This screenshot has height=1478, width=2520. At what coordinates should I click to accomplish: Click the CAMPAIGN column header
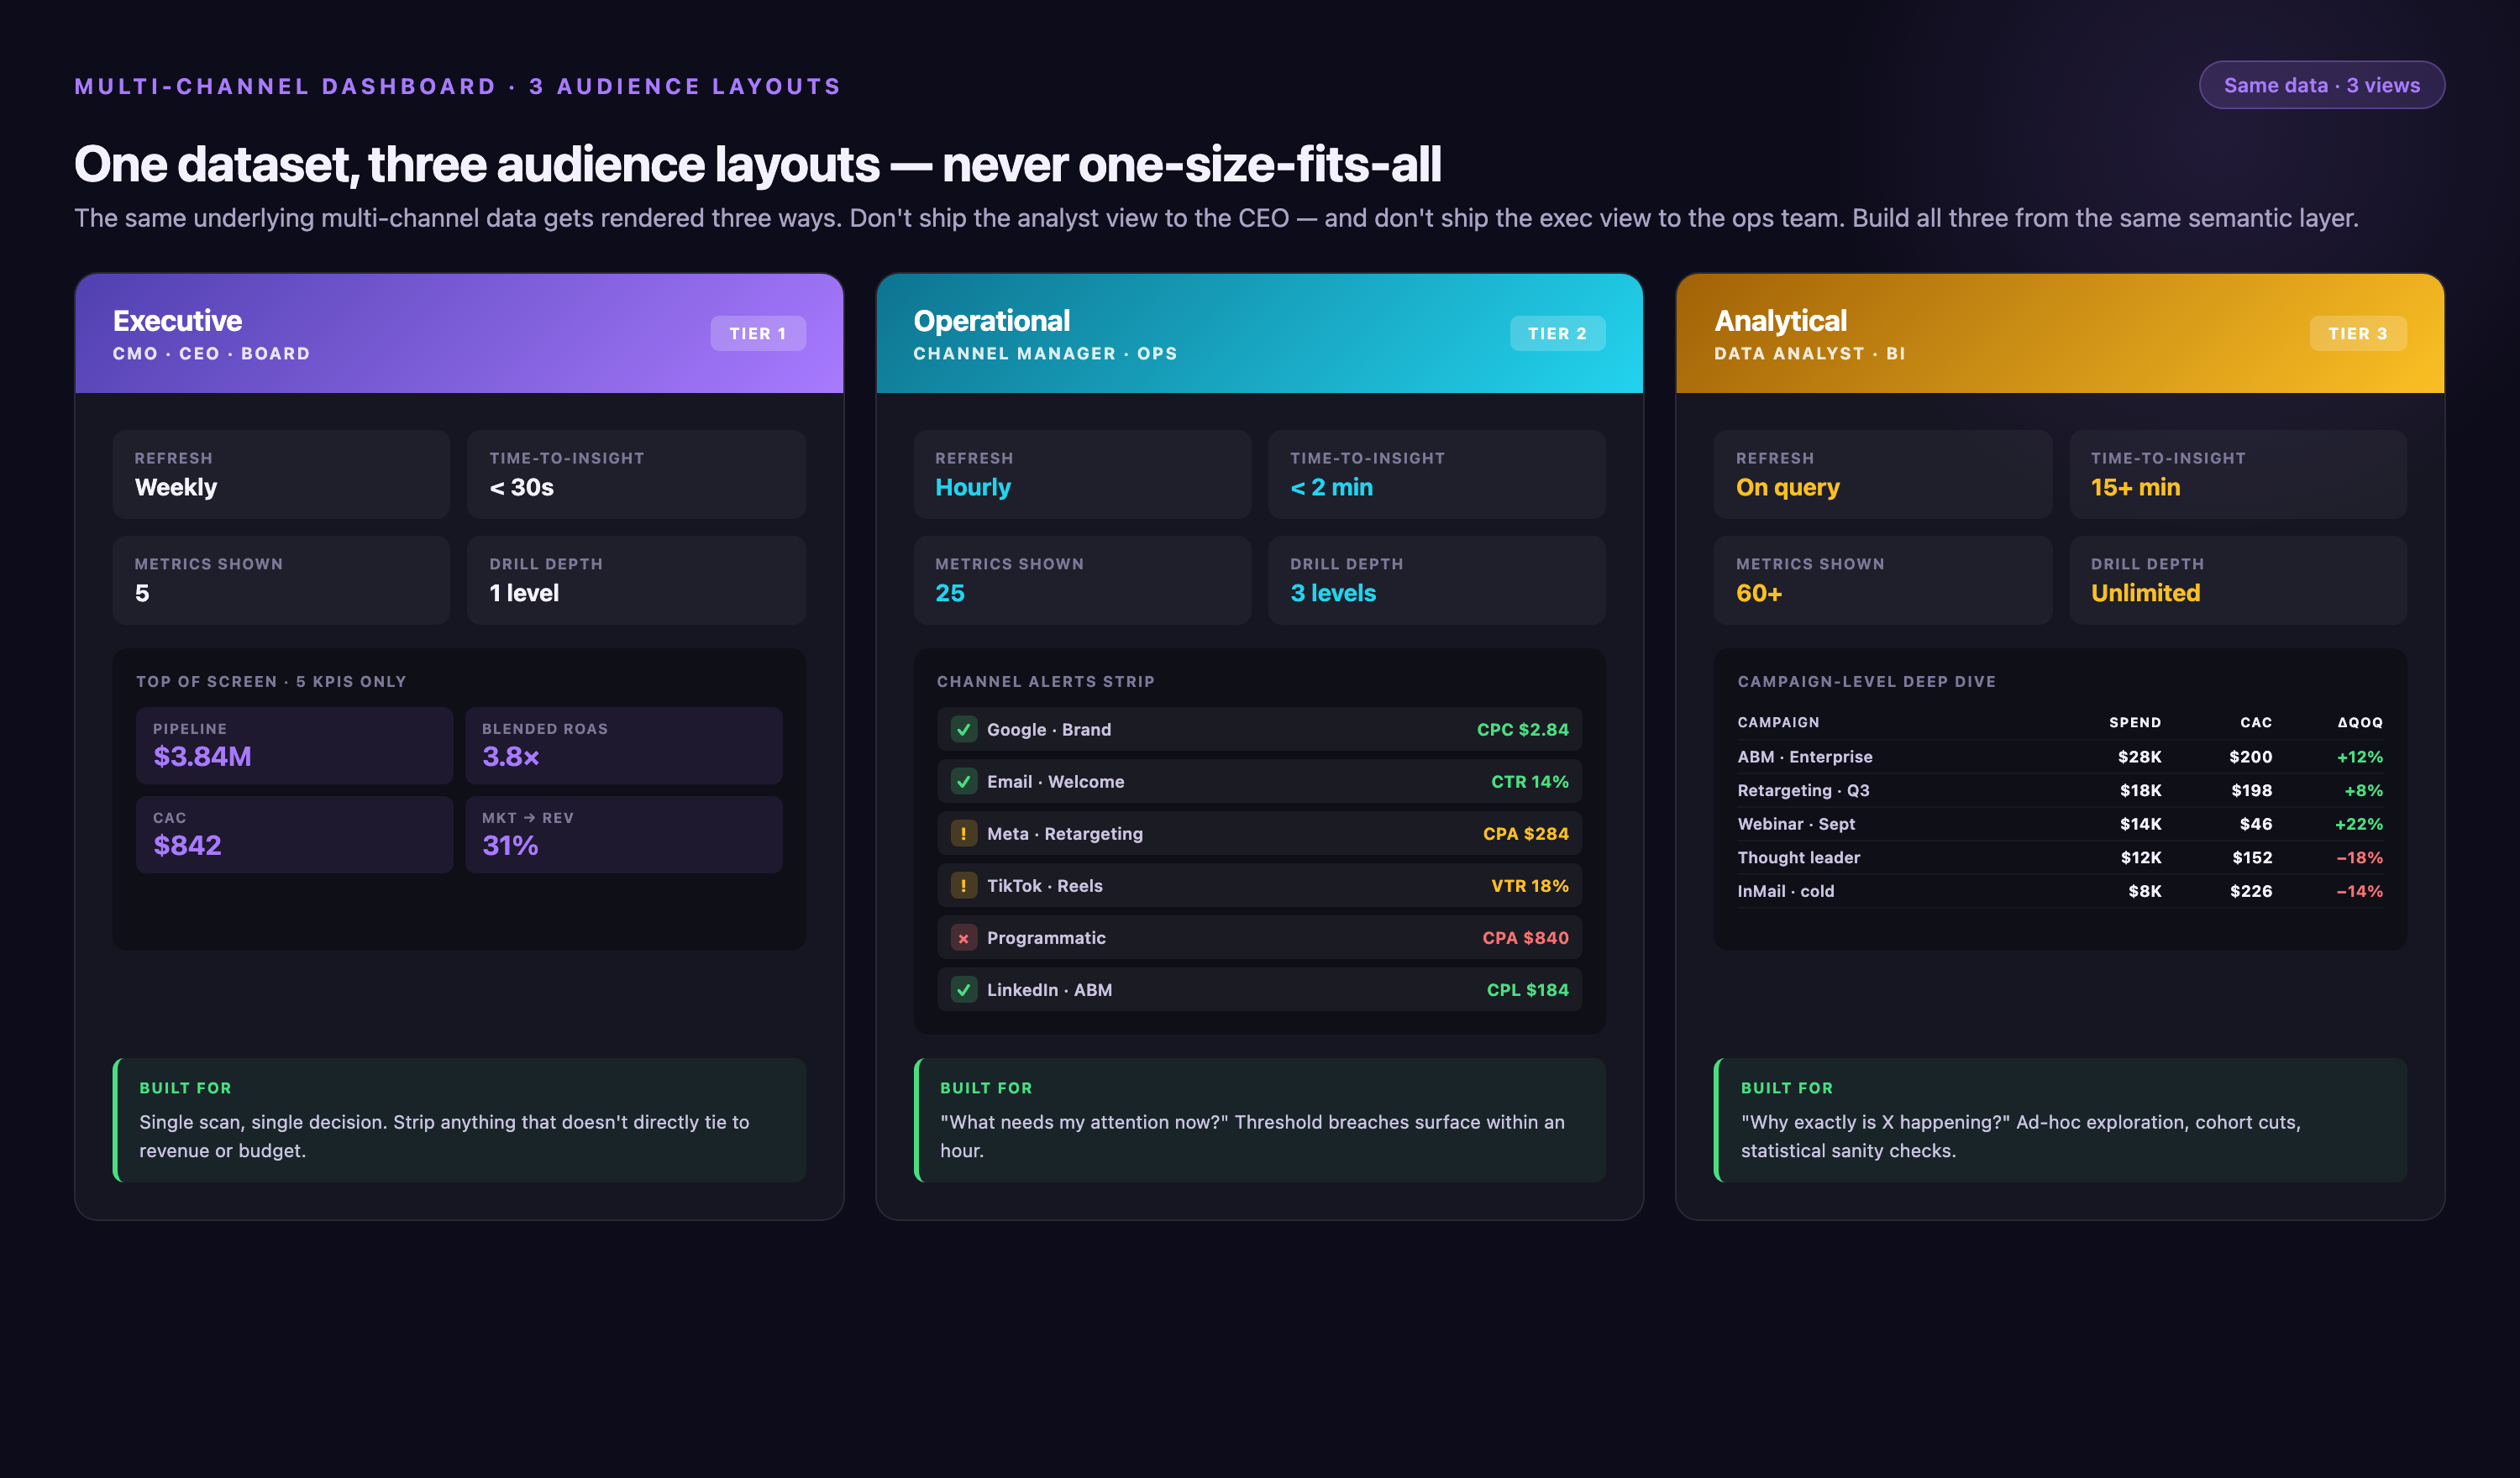tap(1778, 723)
